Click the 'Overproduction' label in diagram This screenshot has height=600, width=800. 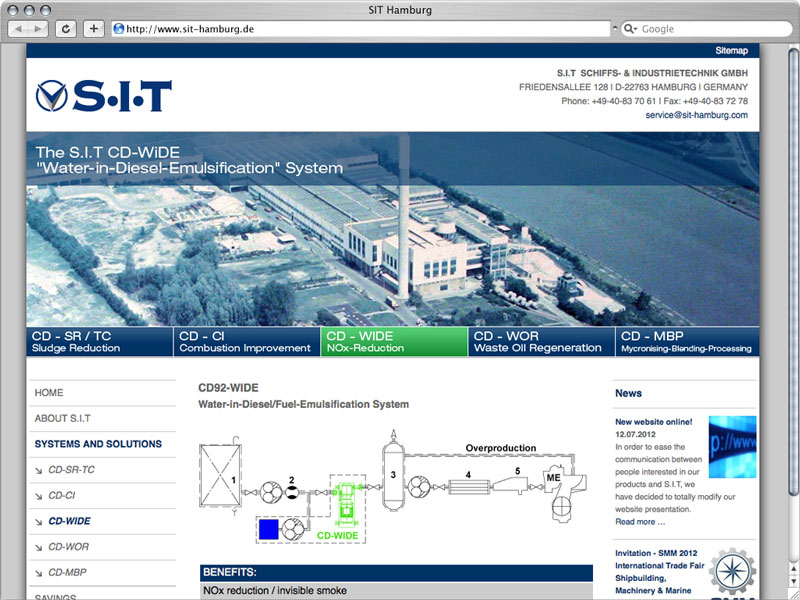click(501, 448)
